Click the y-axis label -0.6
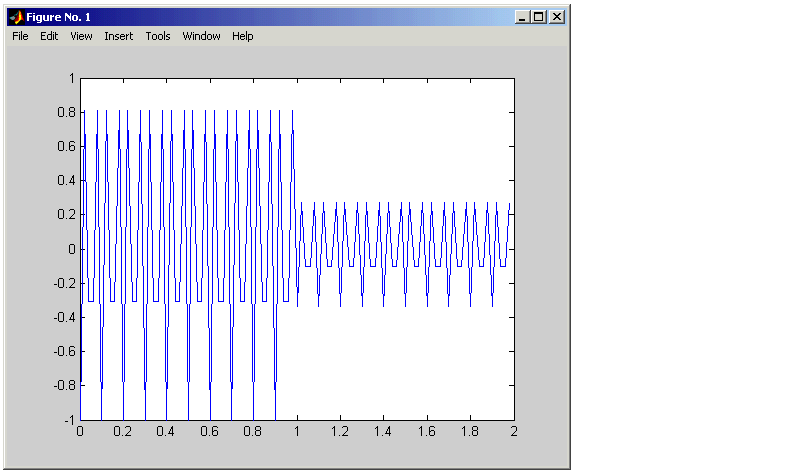Image resolution: width=800 pixels, height=475 pixels. [x=65, y=351]
